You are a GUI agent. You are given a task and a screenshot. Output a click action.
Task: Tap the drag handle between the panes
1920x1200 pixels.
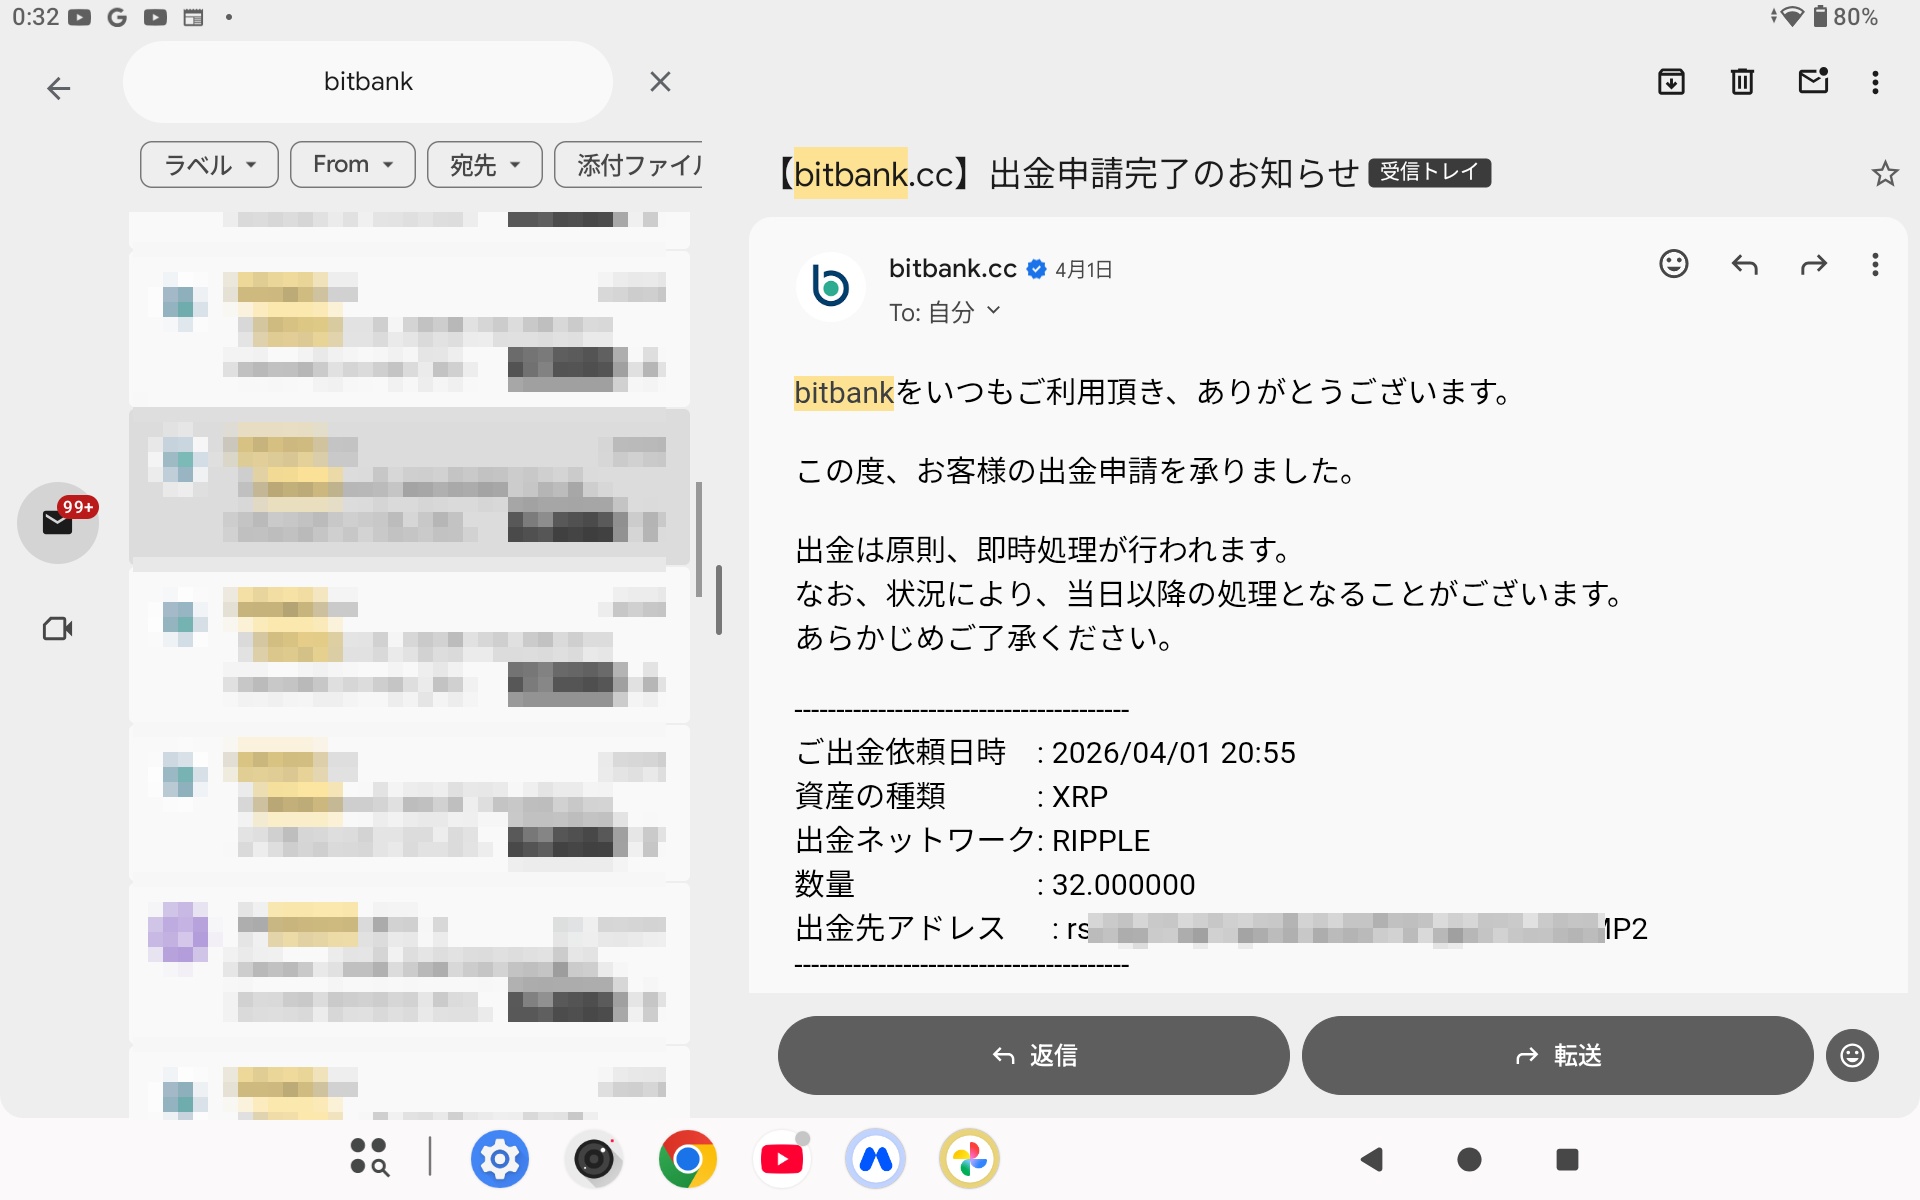coord(719,600)
